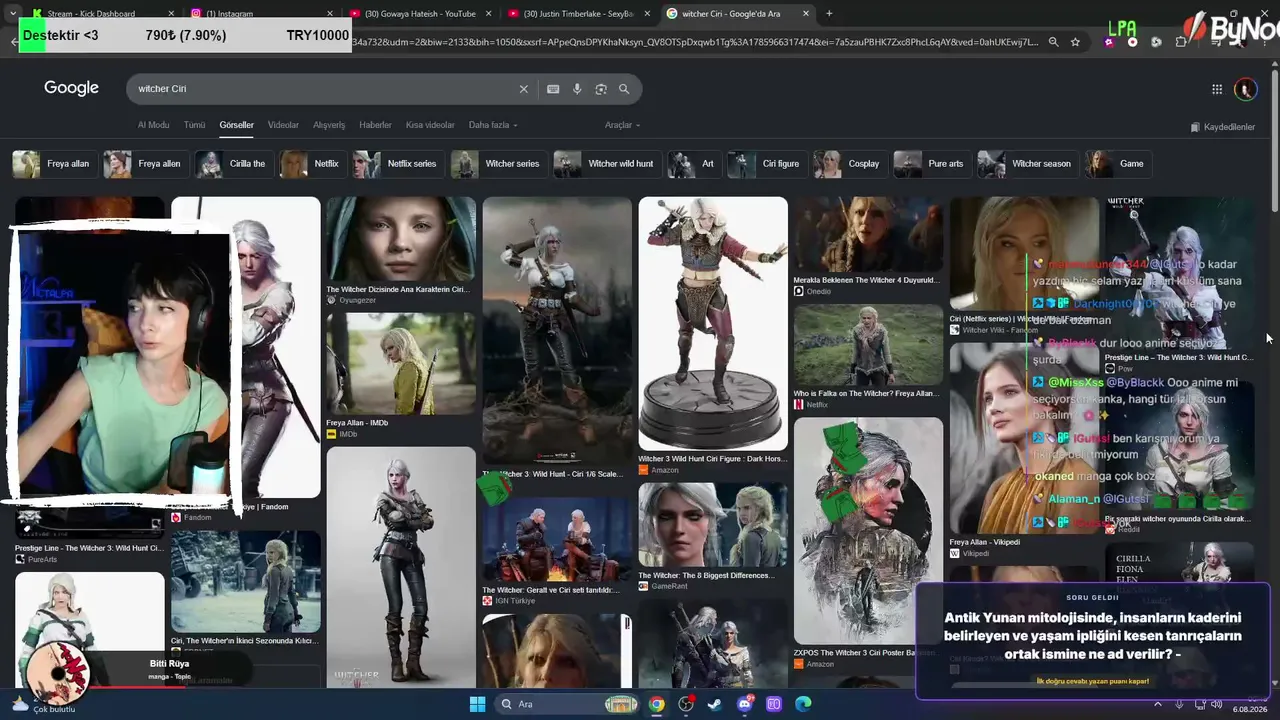Image resolution: width=1280 pixels, height=720 pixels.
Task: Open the Onedio Witcher 4 image result
Action: (x=868, y=234)
